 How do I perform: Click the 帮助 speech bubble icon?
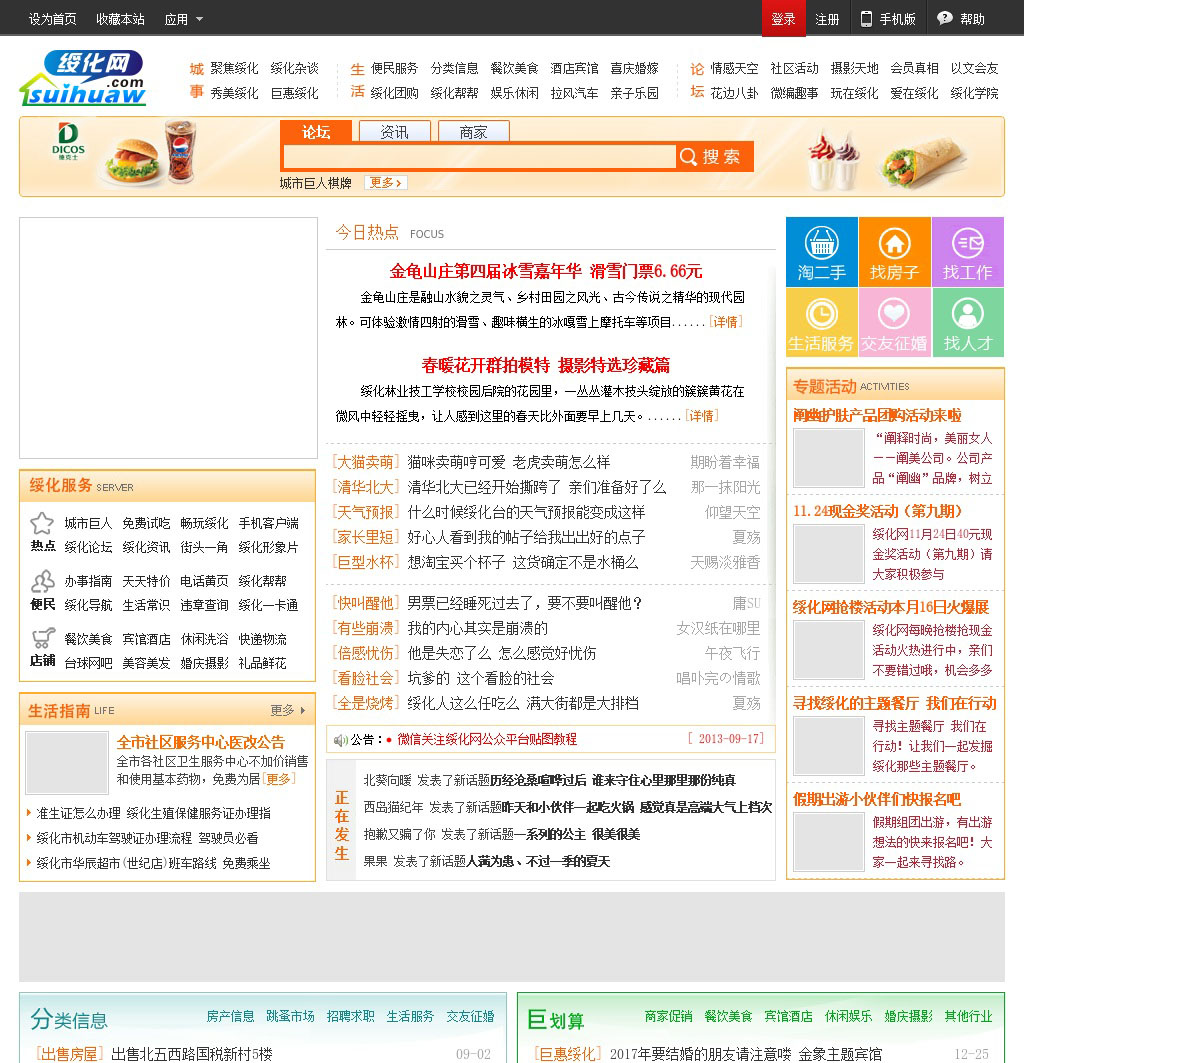944,19
